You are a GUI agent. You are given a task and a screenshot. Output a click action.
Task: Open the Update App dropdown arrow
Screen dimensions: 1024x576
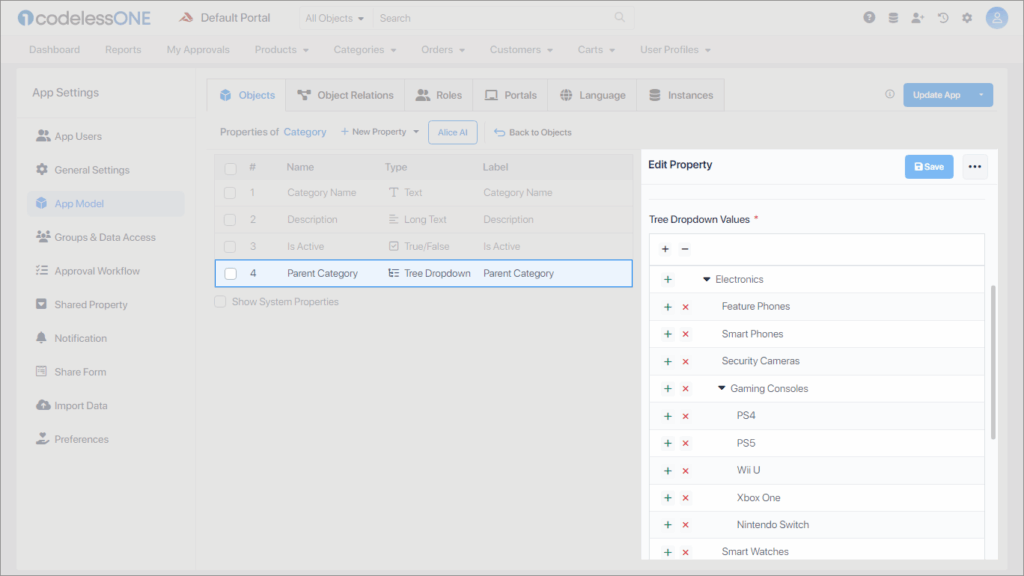pos(981,95)
